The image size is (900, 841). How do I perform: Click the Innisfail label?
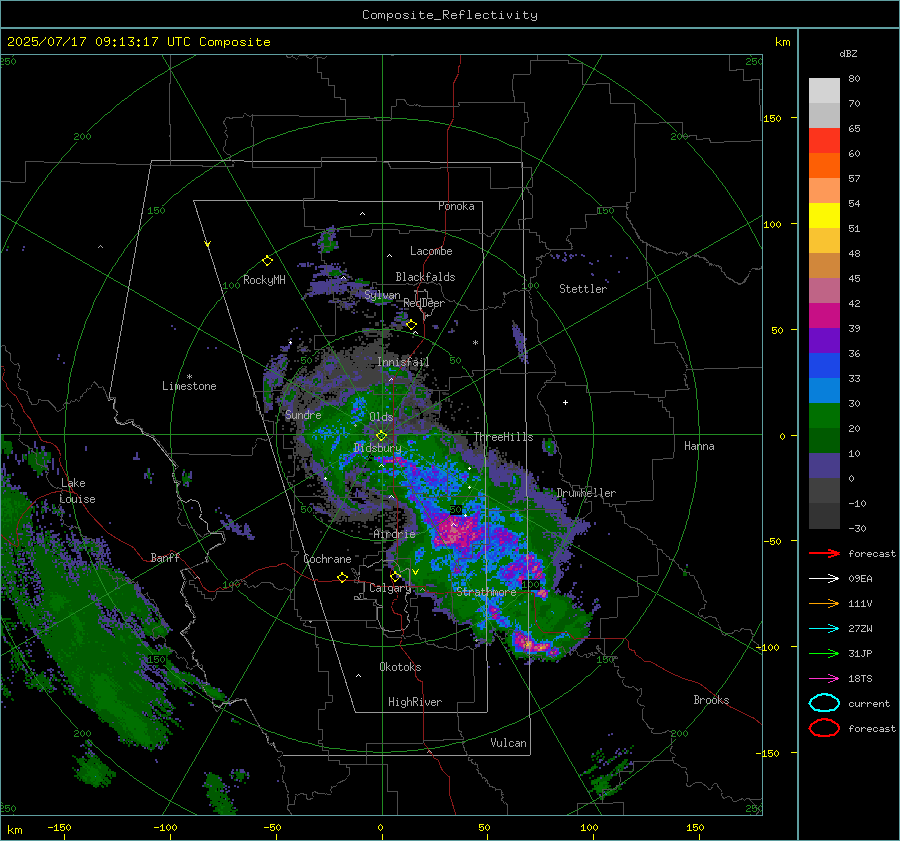point(403,362)
